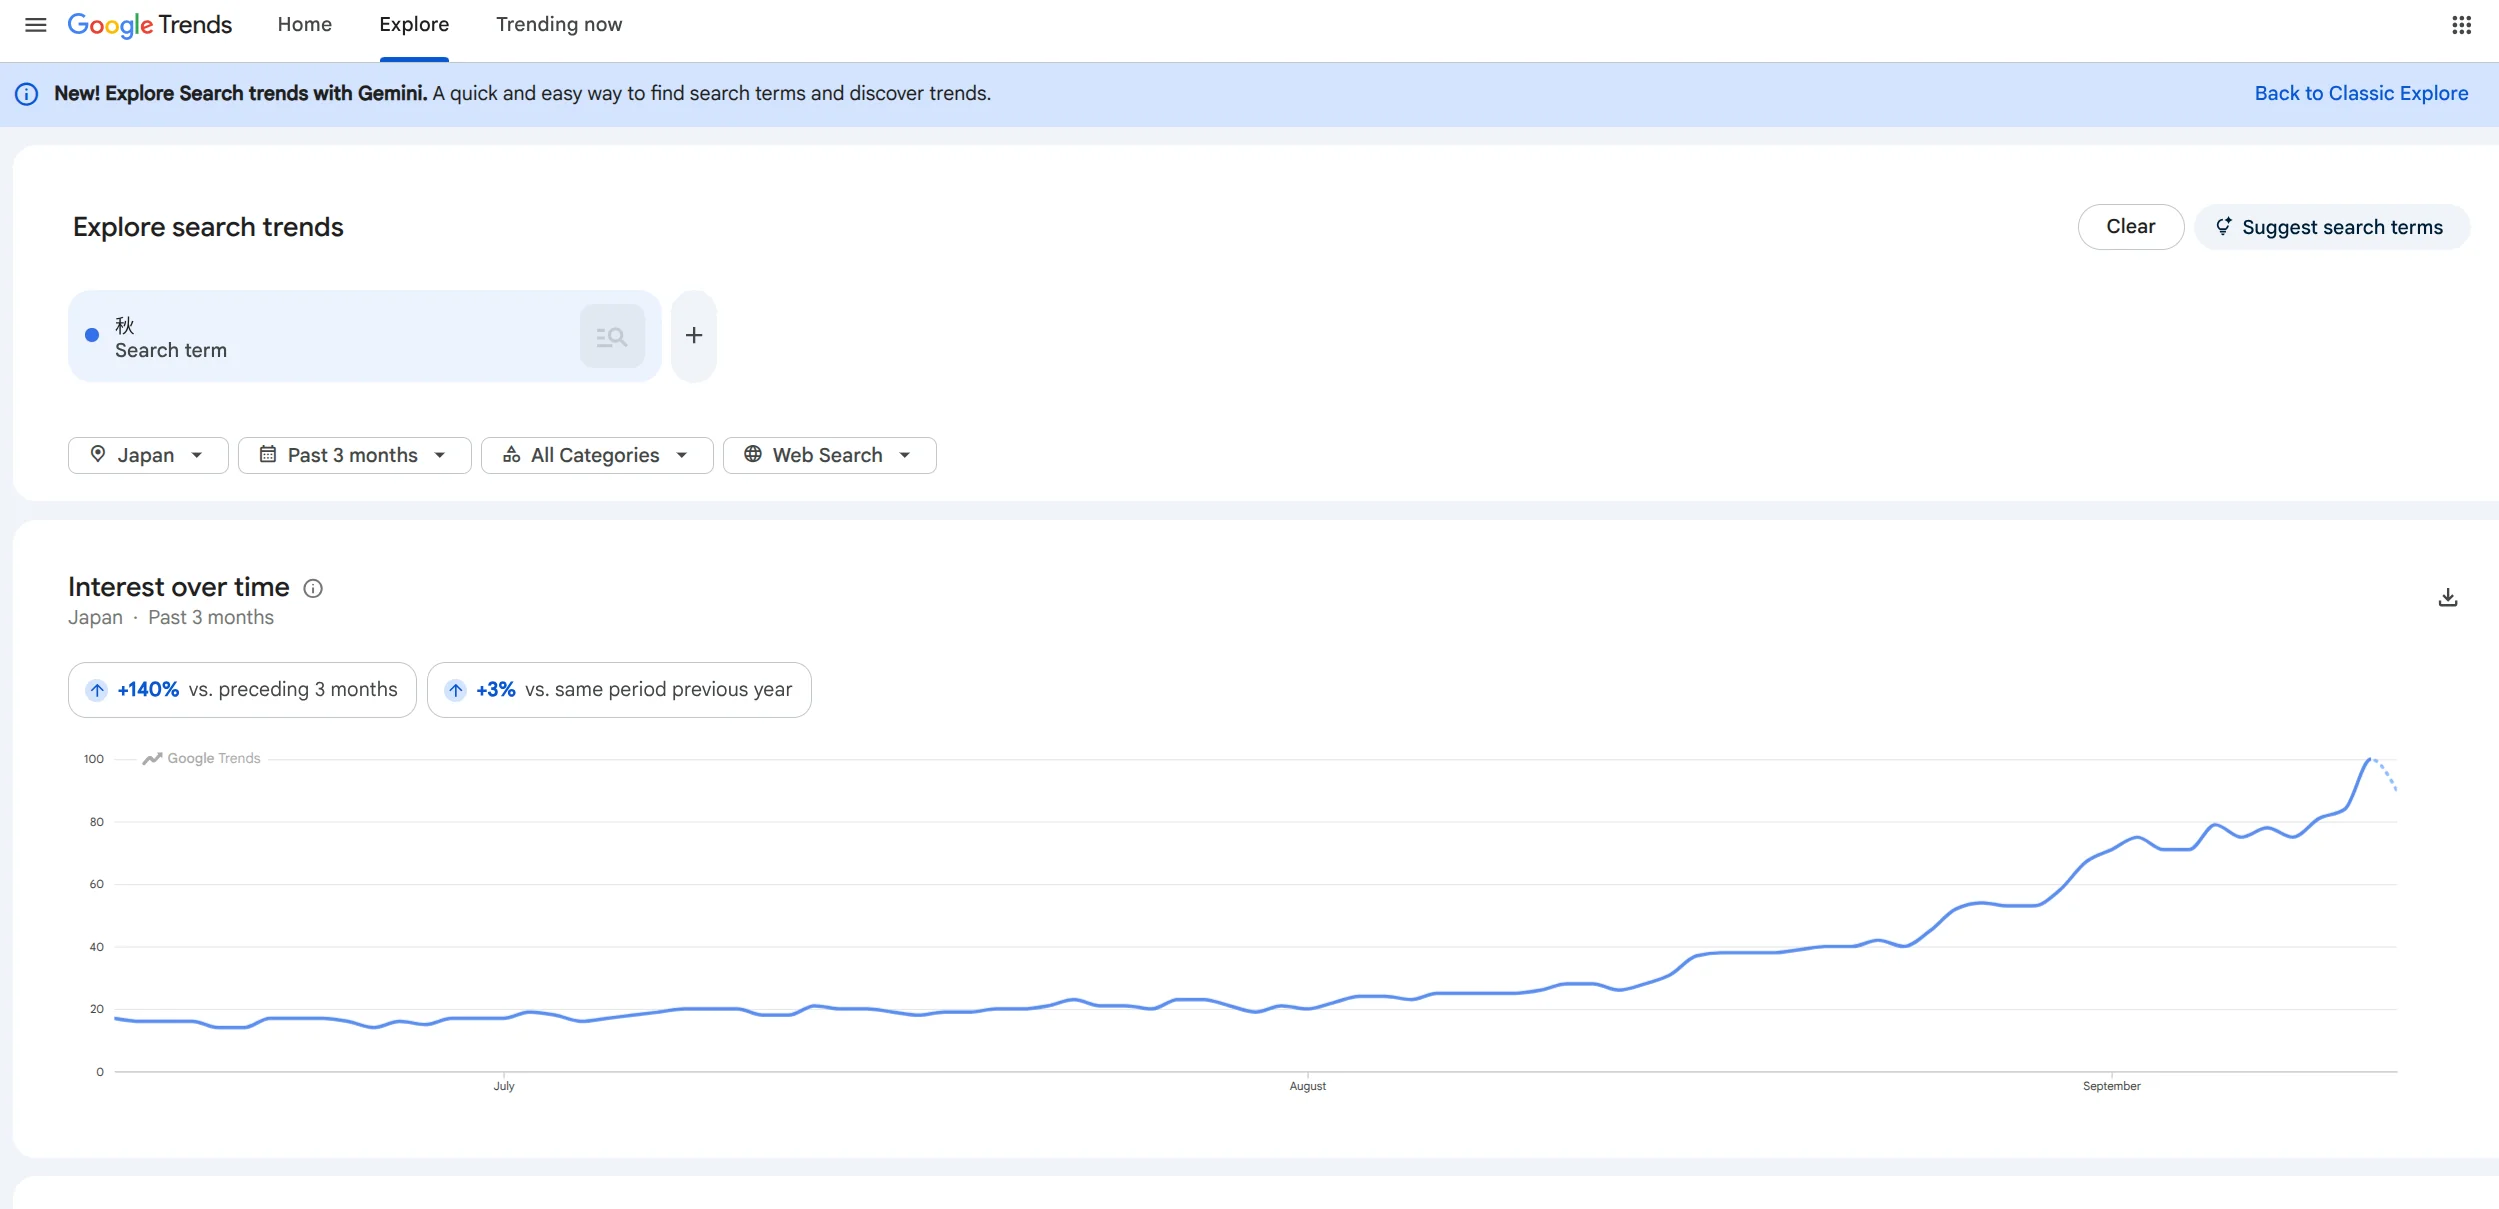This screenshot has width=2499, height=1209.
Task: Open the Japan region dropdown
Action: coord(148,456)
